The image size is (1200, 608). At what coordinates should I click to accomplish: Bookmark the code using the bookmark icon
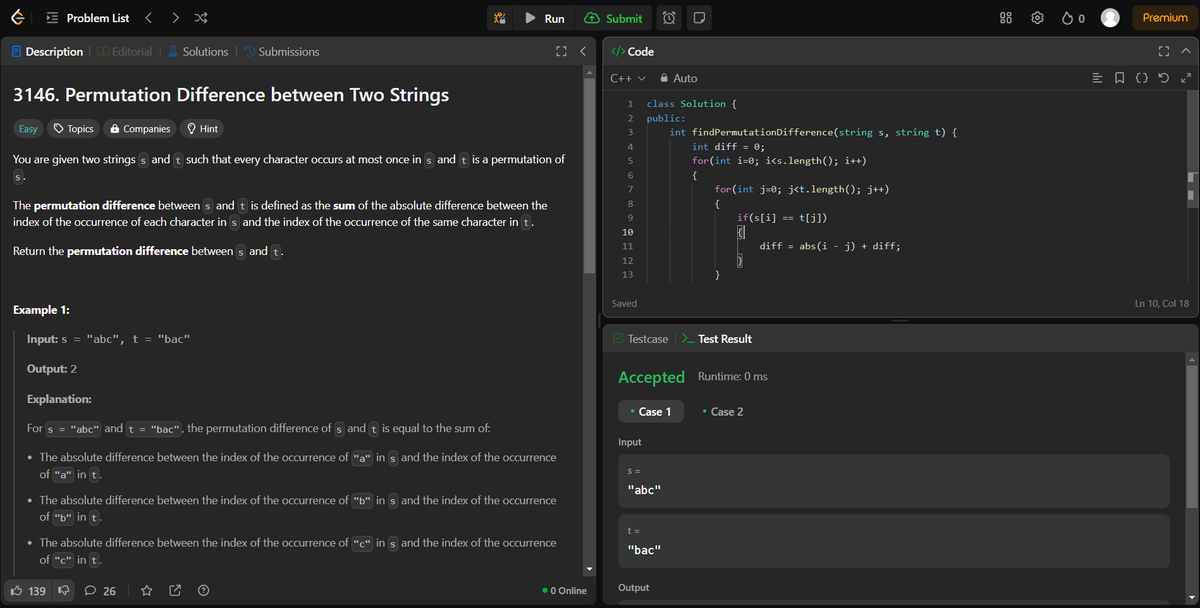tap(1120, 77)
